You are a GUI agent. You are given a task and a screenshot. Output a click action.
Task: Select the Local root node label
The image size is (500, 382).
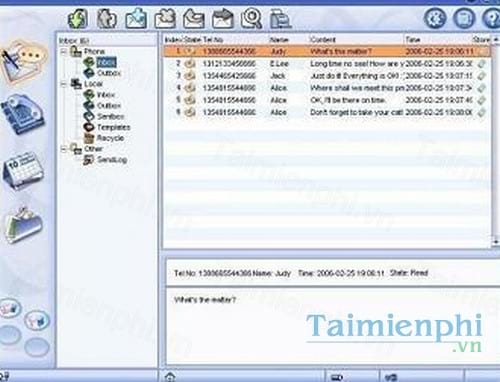(93, 84)
